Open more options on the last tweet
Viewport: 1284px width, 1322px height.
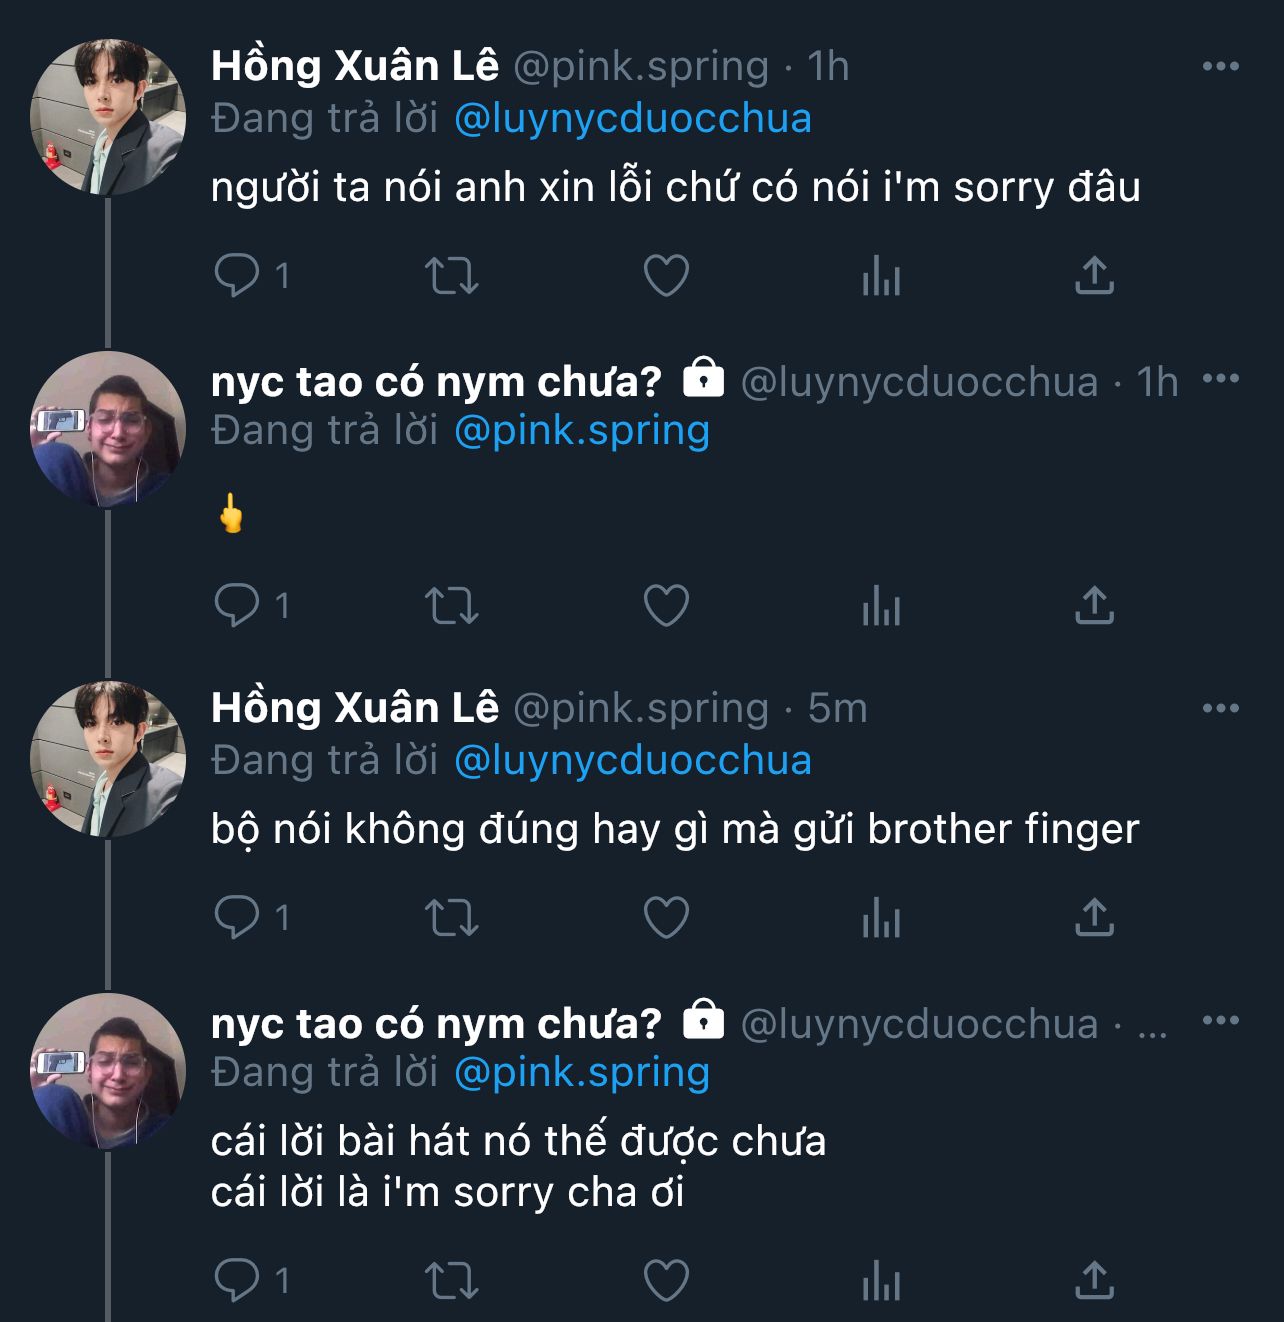(x=1220, y=1021)
